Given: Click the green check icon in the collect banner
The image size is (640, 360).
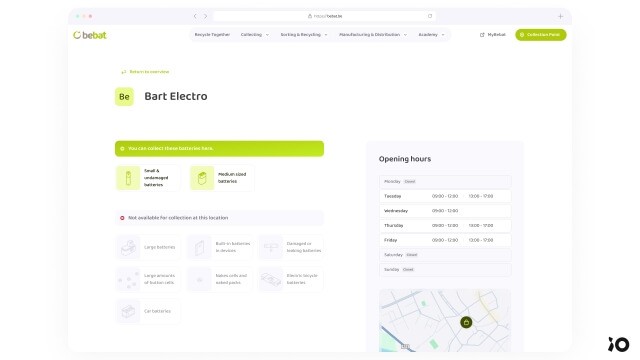Looking at the screenshot, I should 122,149.
